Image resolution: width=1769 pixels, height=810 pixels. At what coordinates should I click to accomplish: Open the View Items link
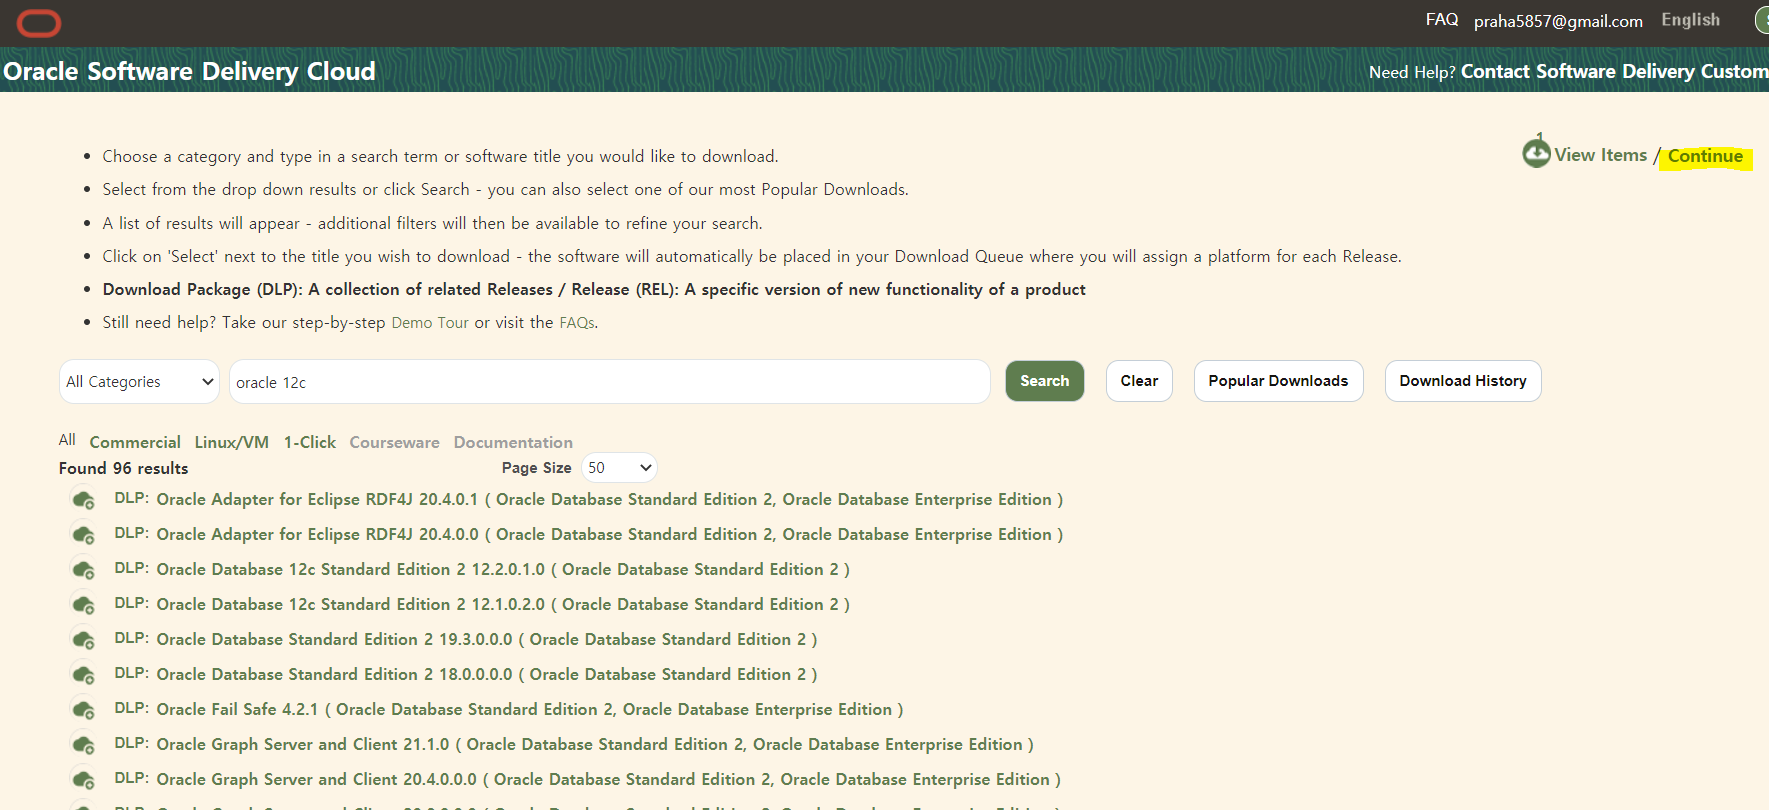[x=1600, y=155]
